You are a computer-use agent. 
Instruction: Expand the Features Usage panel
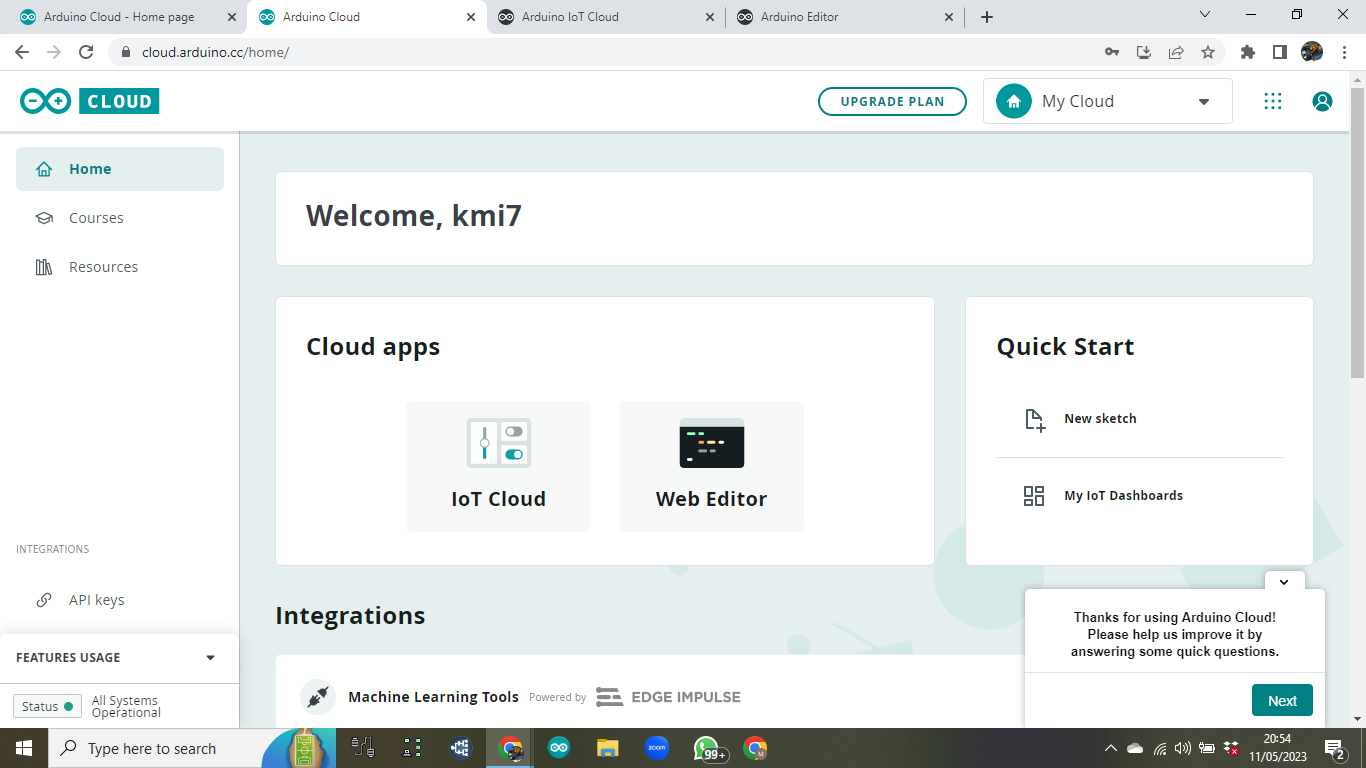210,658
